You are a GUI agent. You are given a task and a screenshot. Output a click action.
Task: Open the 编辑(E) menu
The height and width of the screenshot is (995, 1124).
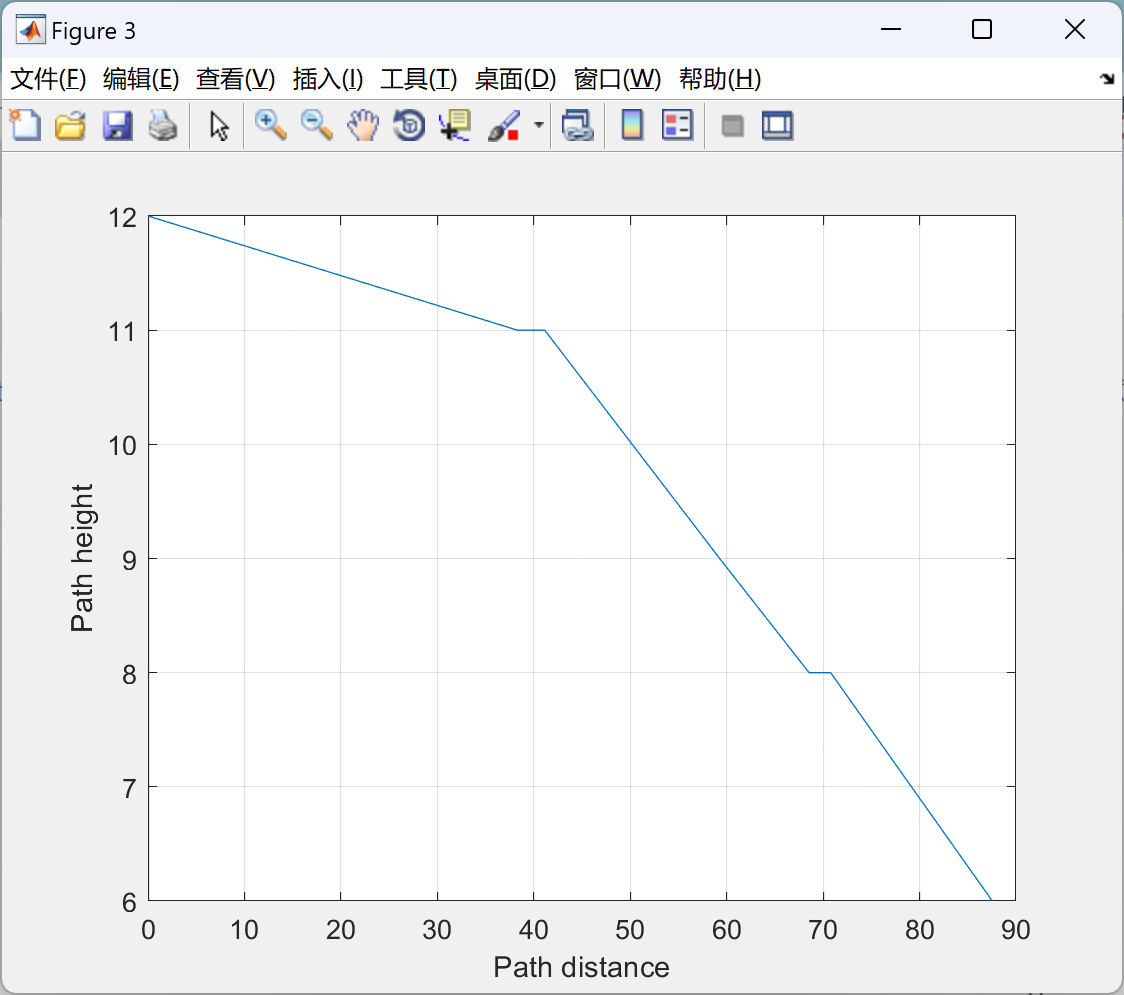tap(140, 79)
